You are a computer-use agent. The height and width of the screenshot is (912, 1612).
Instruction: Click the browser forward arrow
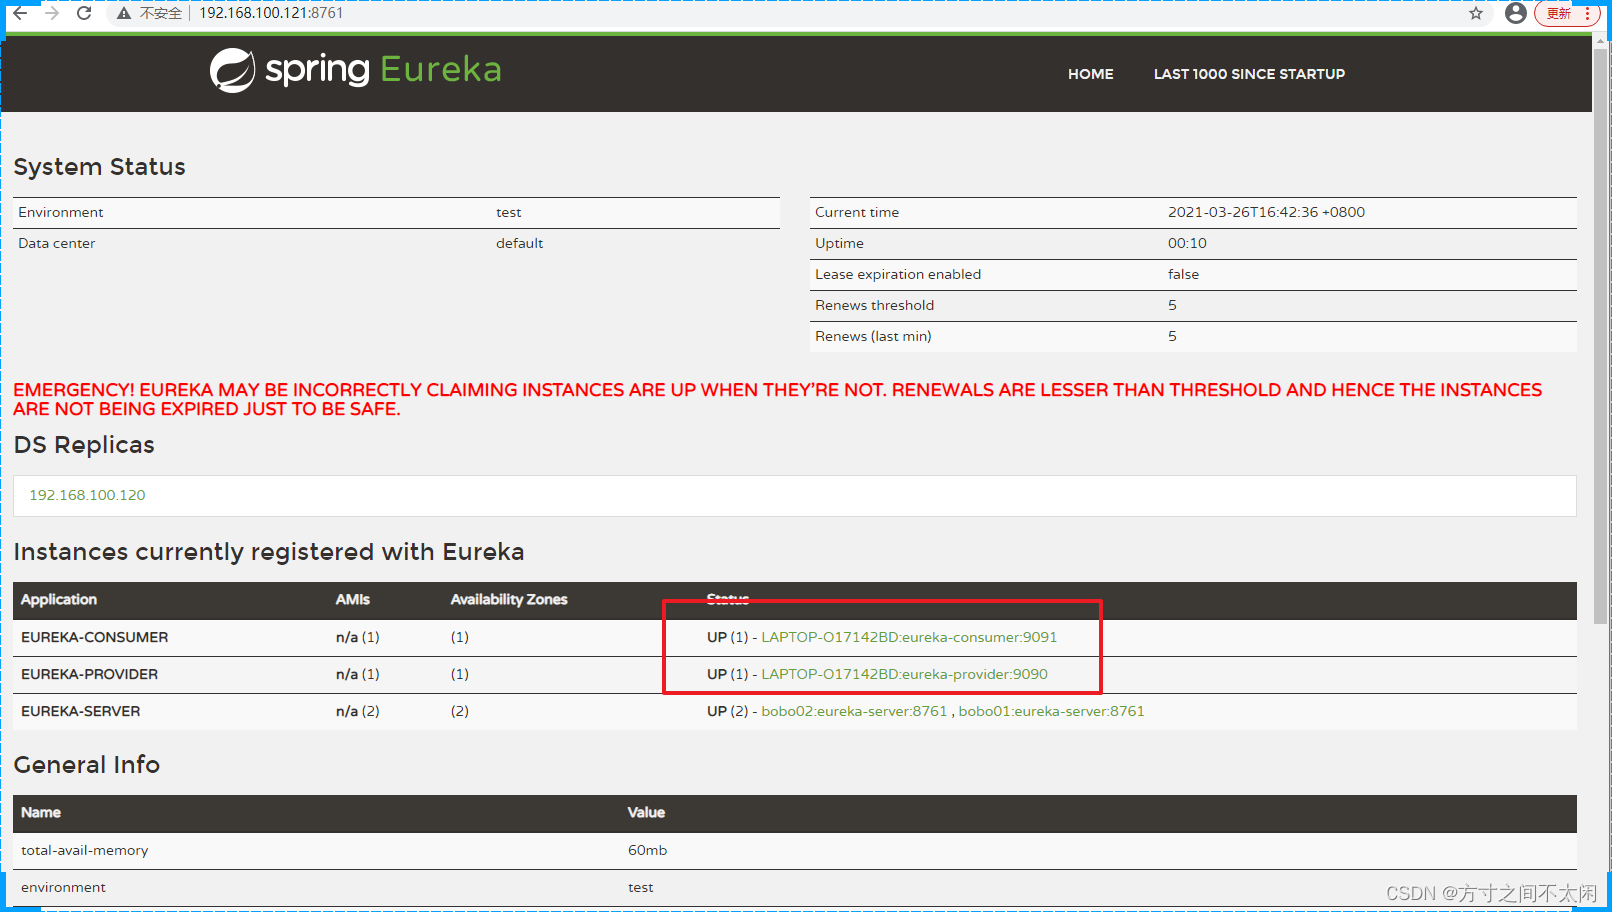[x=52, y=13]
